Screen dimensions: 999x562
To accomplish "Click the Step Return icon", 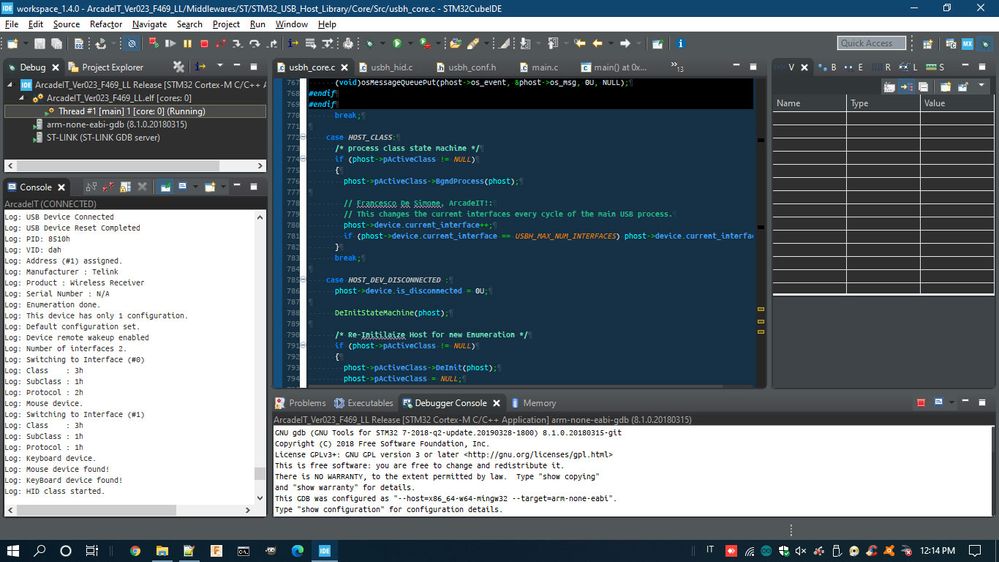I will click(272, 43).
